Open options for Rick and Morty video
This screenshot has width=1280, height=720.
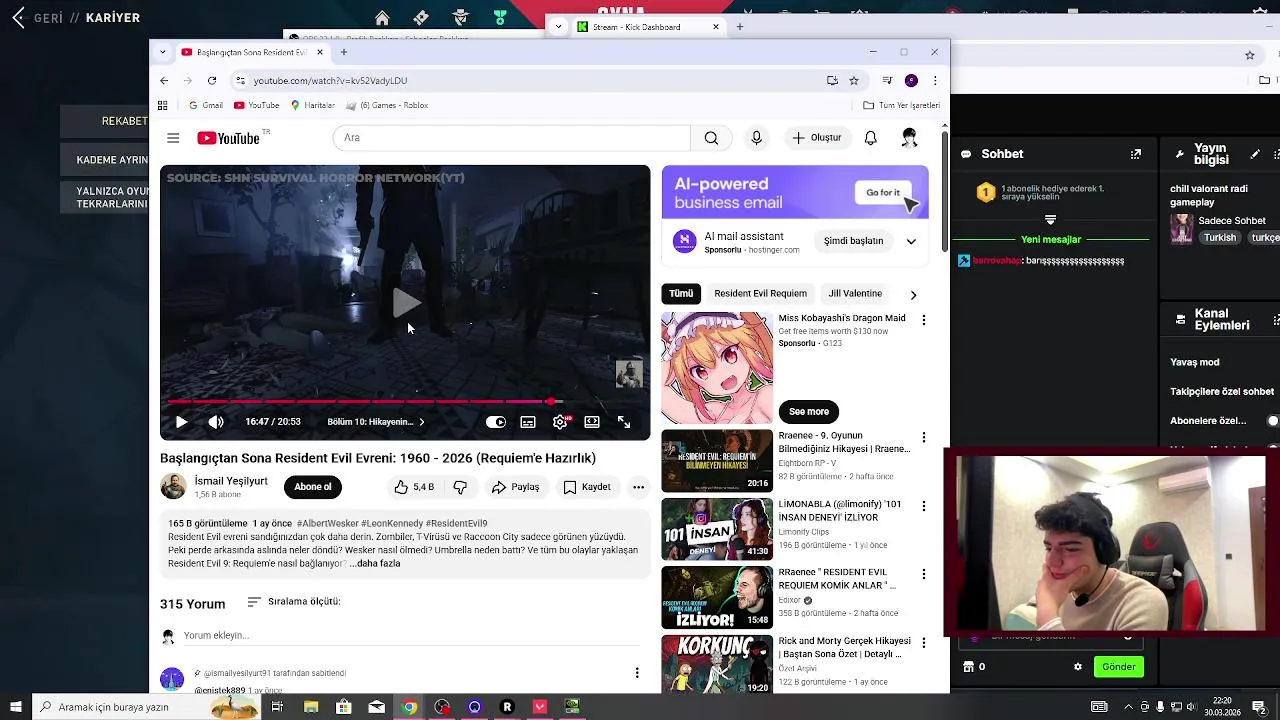[923, 643]
